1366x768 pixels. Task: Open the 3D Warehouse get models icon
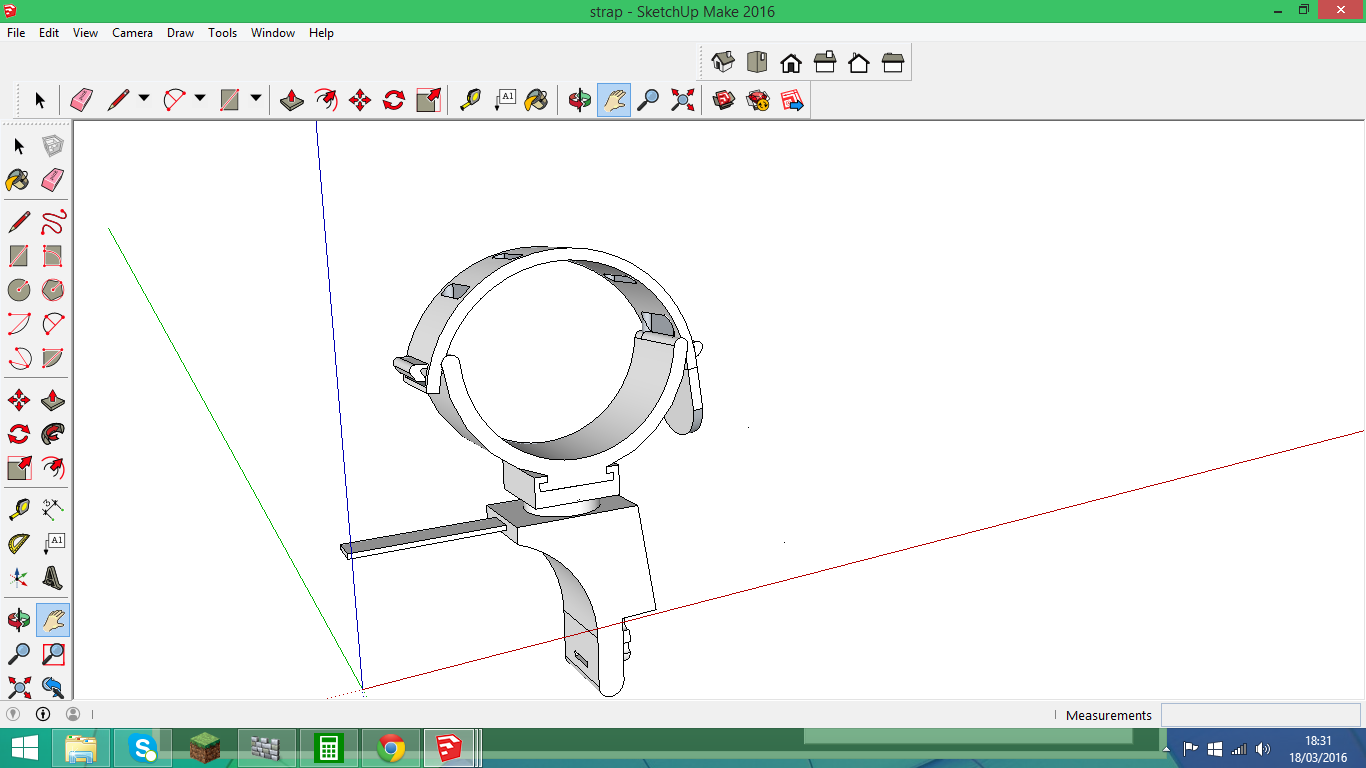[724, 100]
